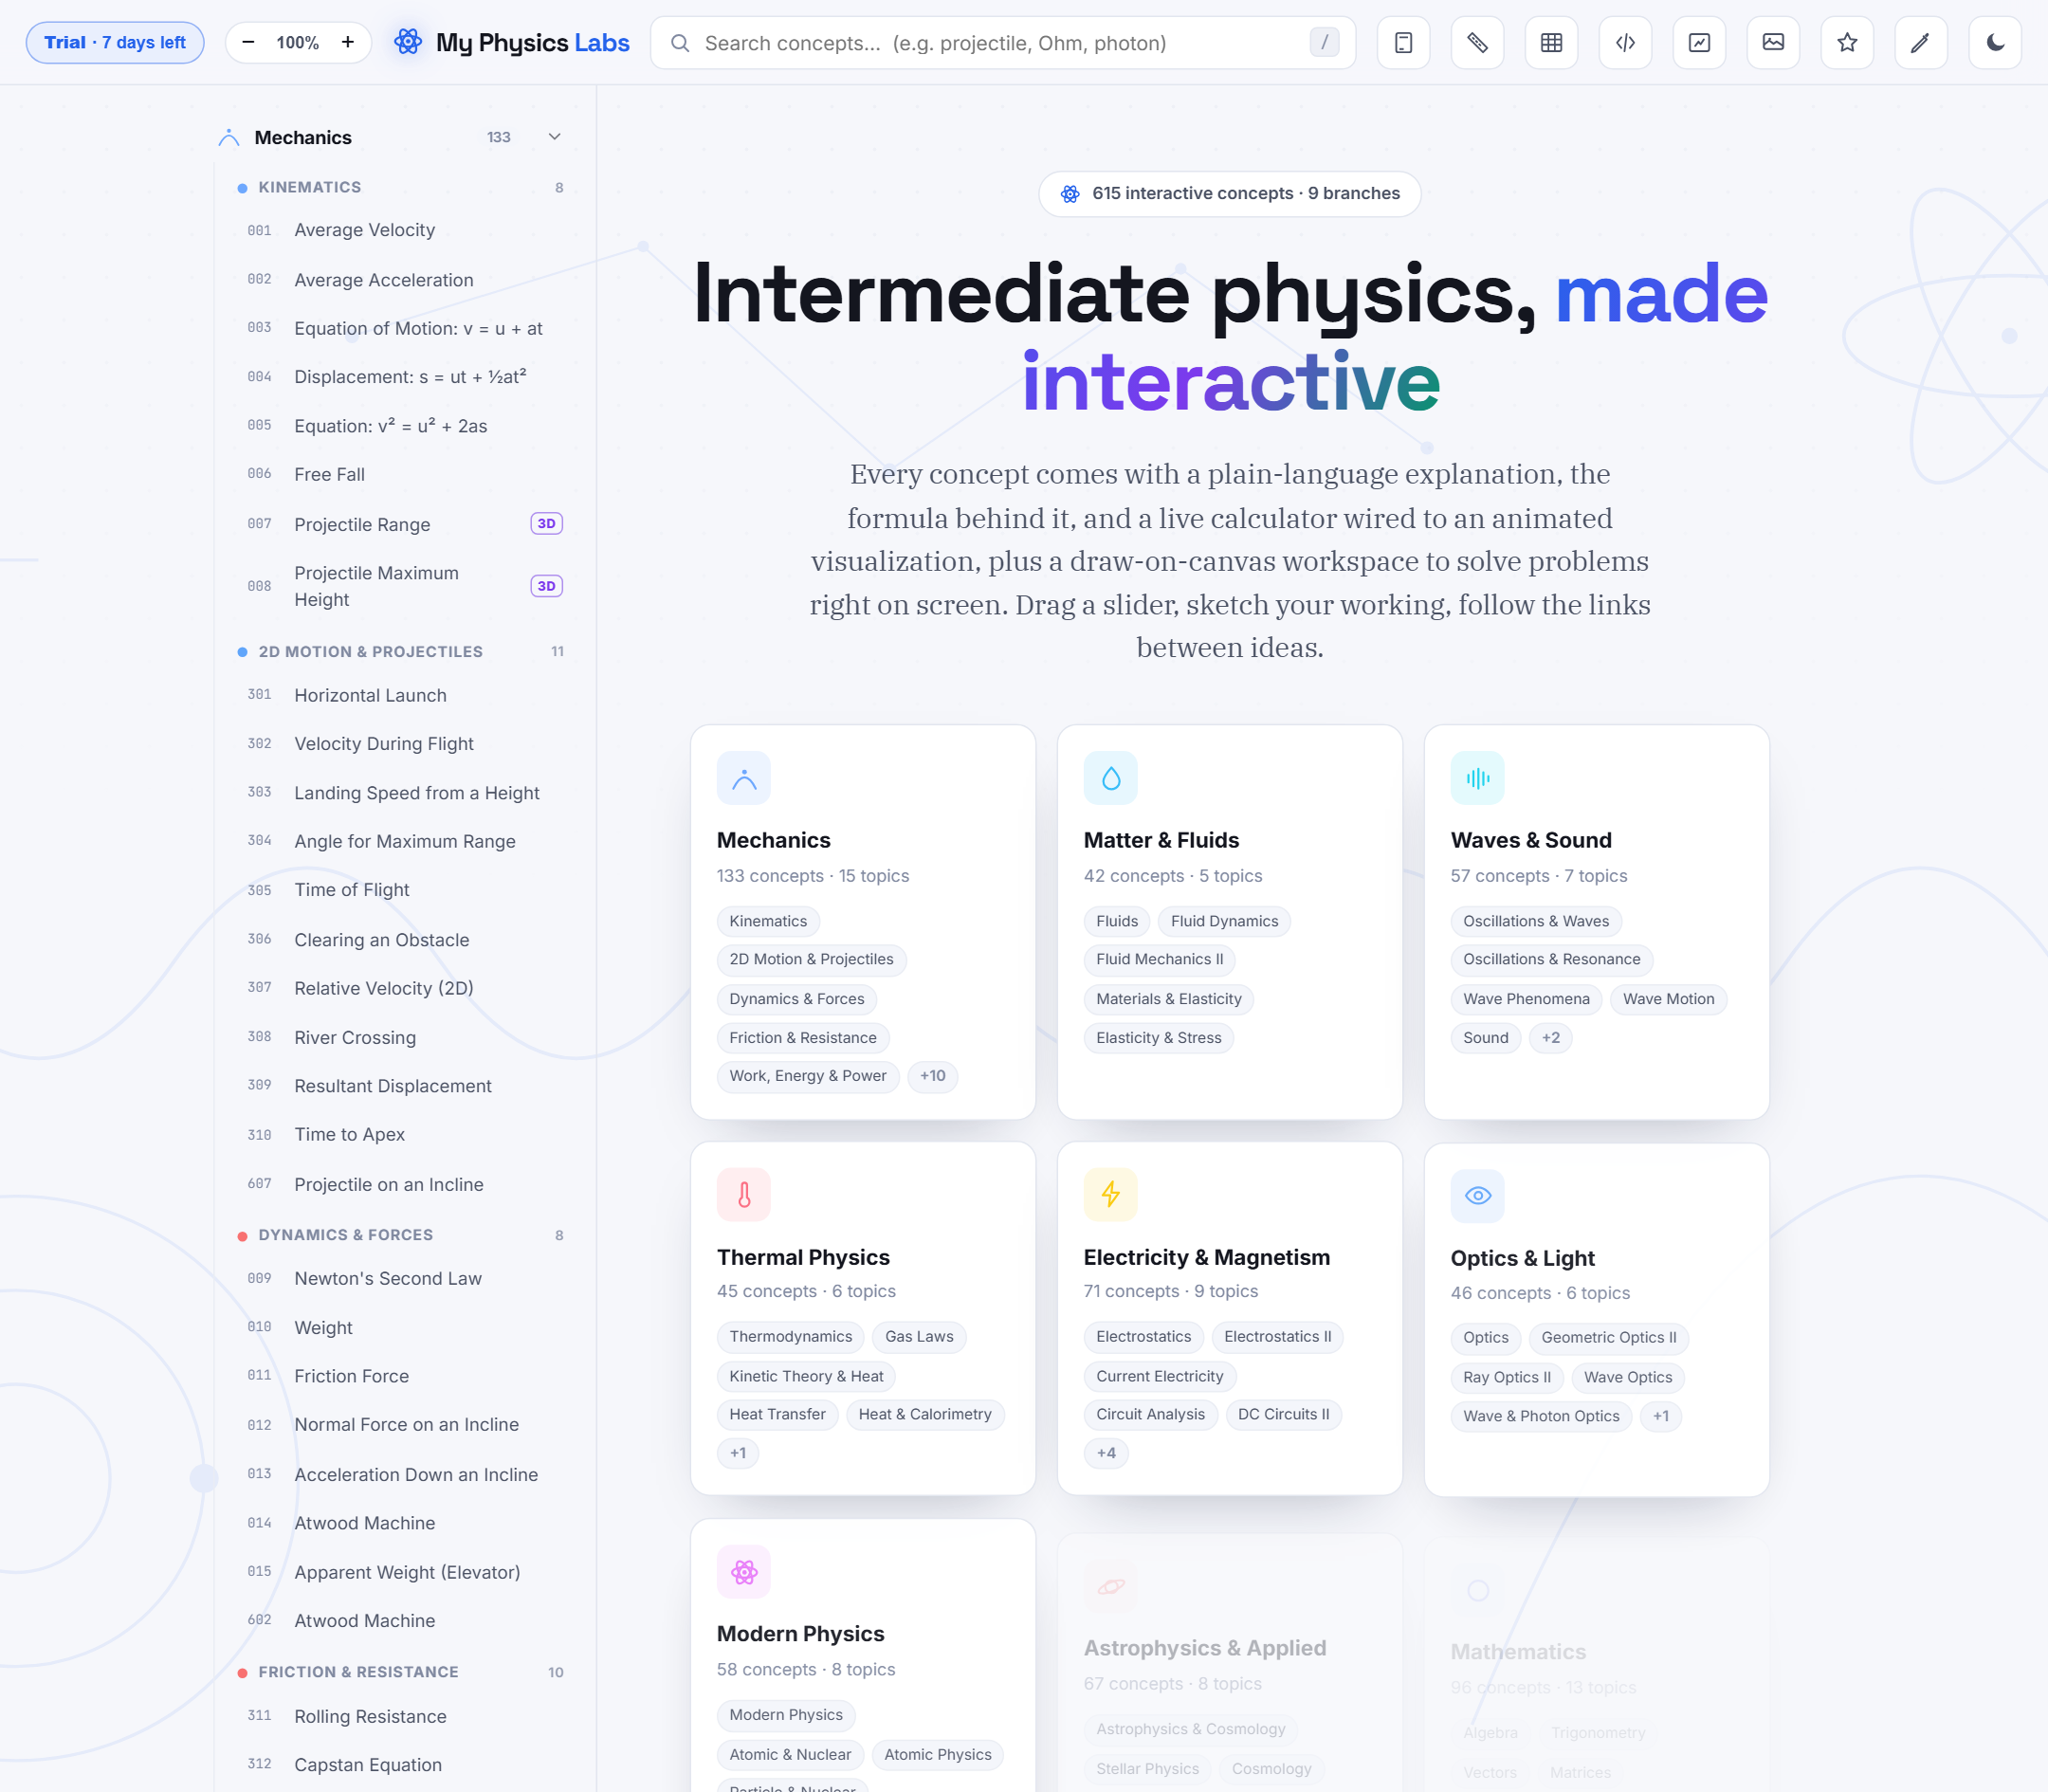Expand +10 more Mechanics topics
Viewport: 2048px width, 1792px height.
932,1076
